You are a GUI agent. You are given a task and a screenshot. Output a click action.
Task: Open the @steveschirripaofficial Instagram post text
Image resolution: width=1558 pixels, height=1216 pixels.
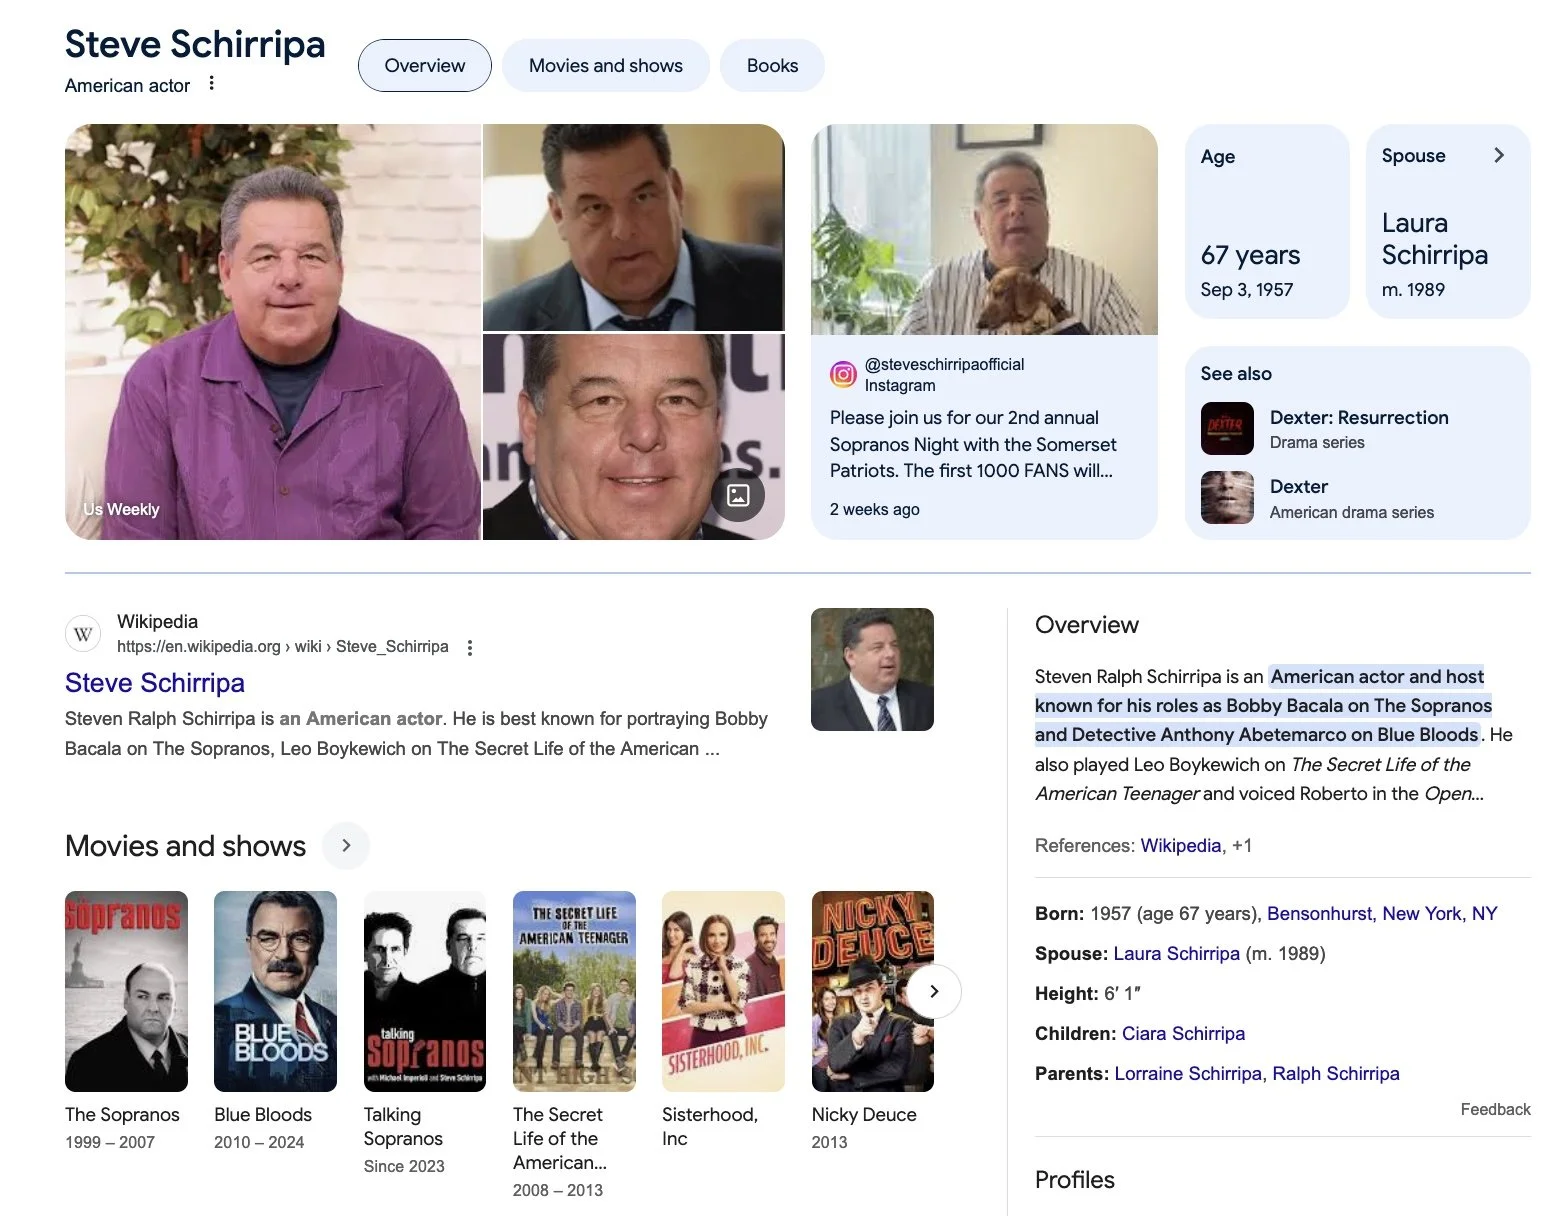click(973, 444)
